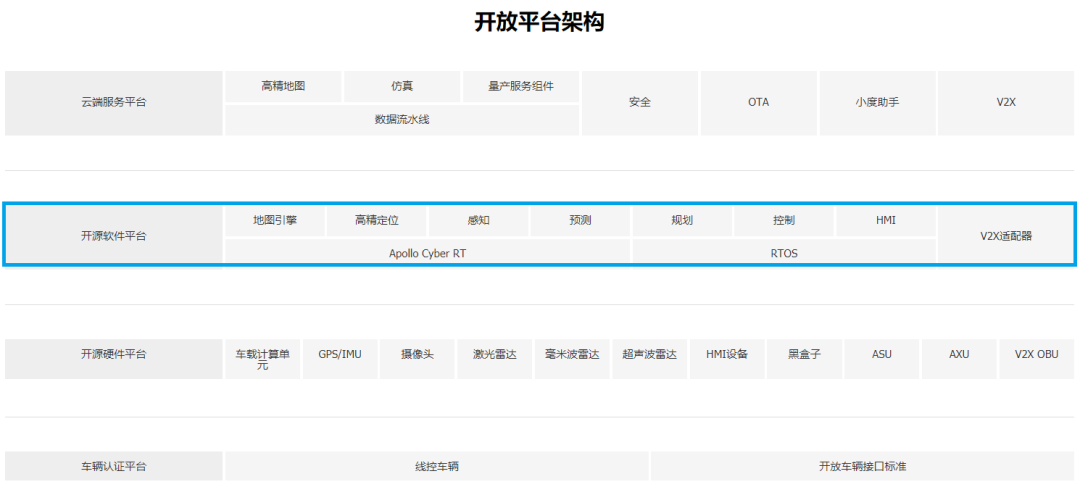Click the 地图引擎 module
Image resolution: width=1080 pixels, height=487 pixels.
(275, 220)
